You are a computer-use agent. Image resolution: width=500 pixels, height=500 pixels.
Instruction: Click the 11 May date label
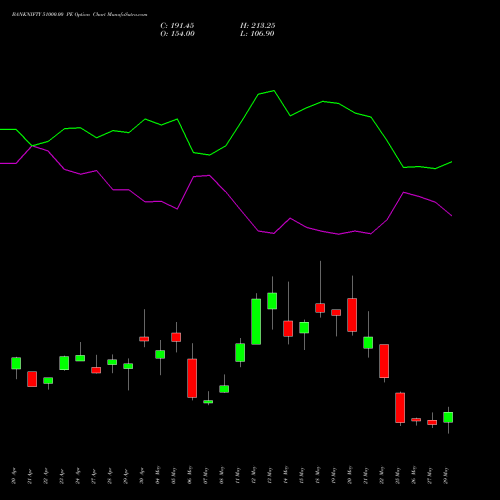tap(238, 475)
